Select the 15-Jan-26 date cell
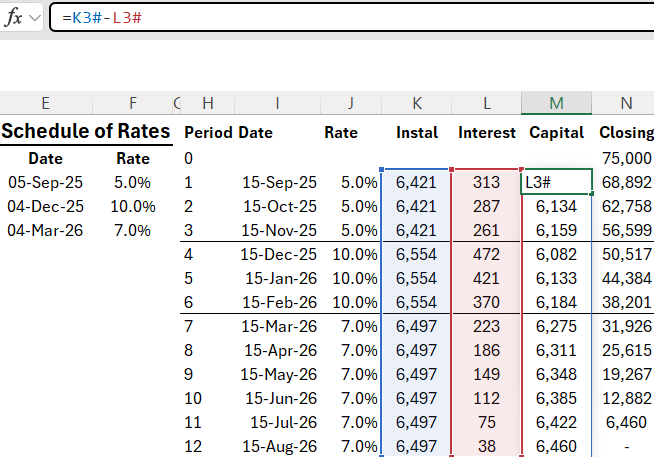This screenshot has height=457, width=654. [281, 279]
